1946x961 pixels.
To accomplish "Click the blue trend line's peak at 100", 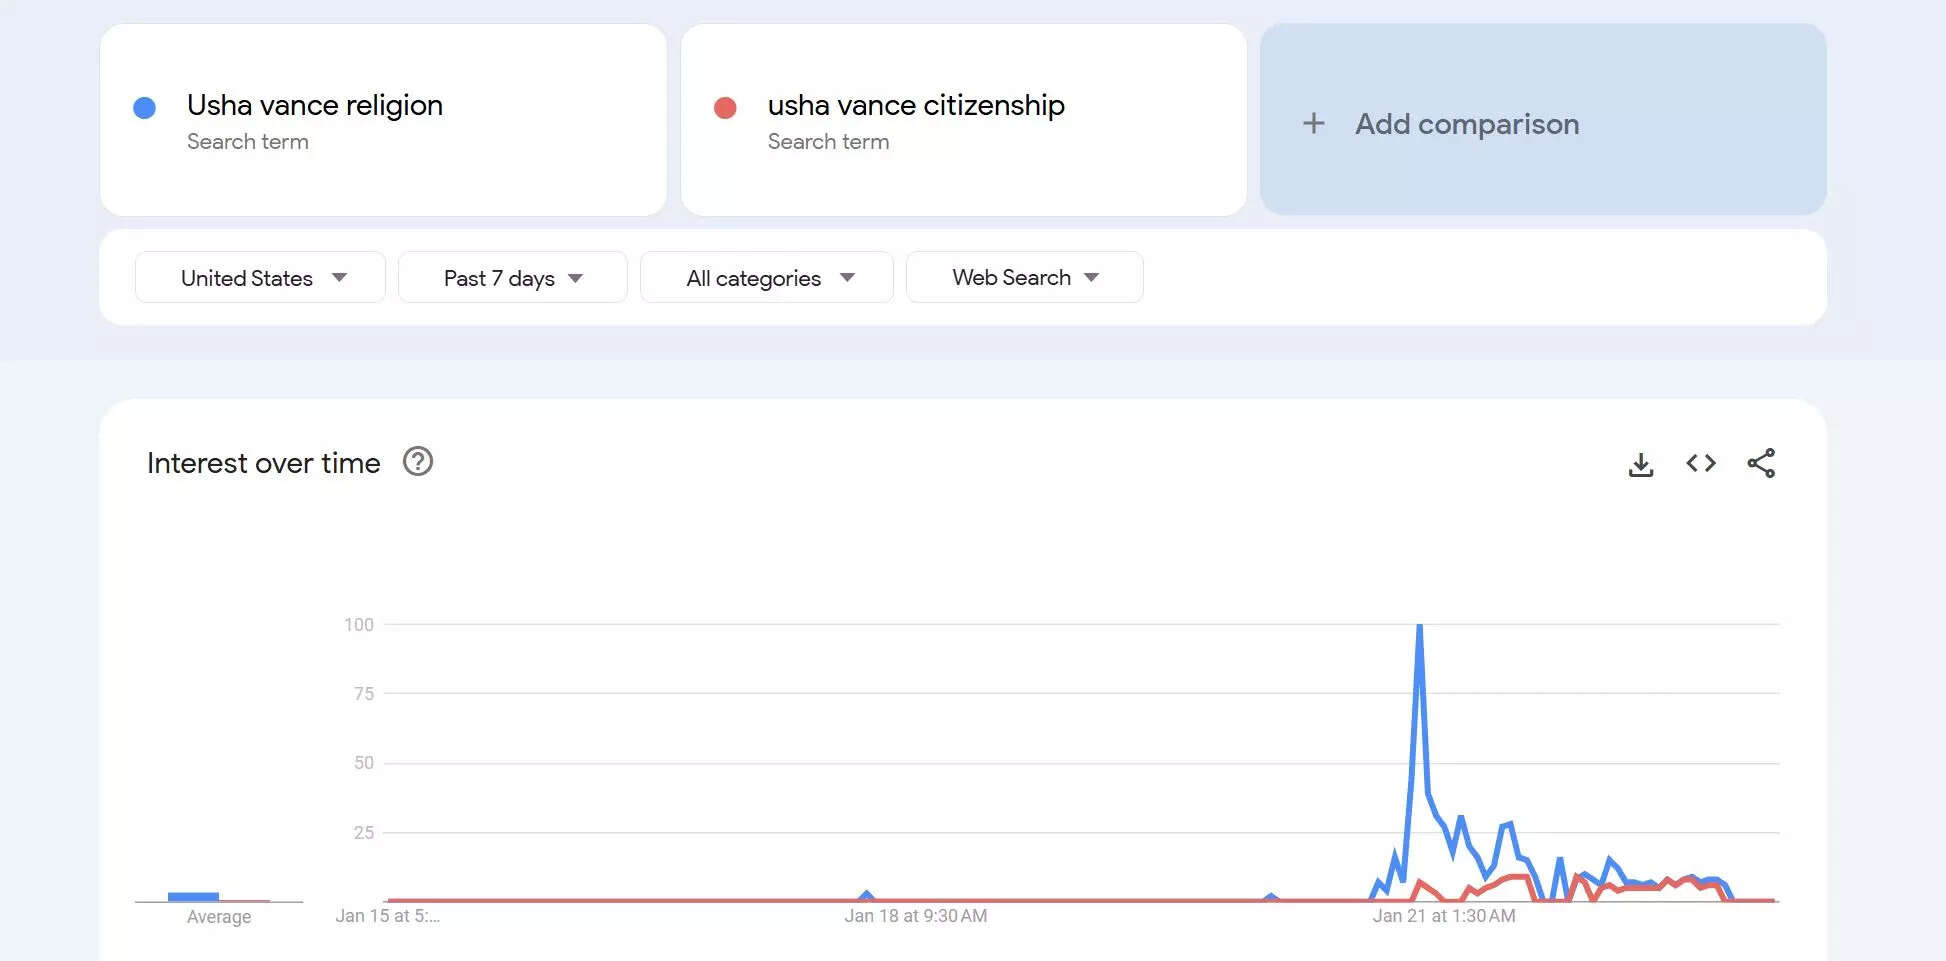I will pos(1419,625).
